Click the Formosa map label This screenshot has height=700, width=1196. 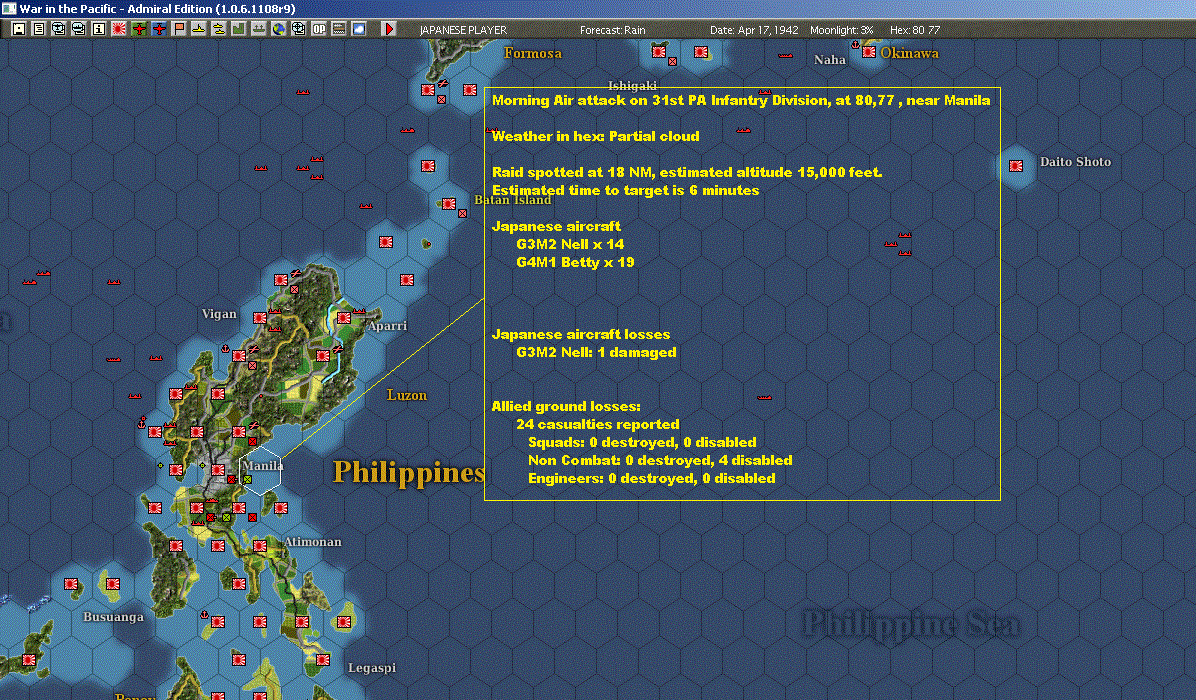click(532, 53)
